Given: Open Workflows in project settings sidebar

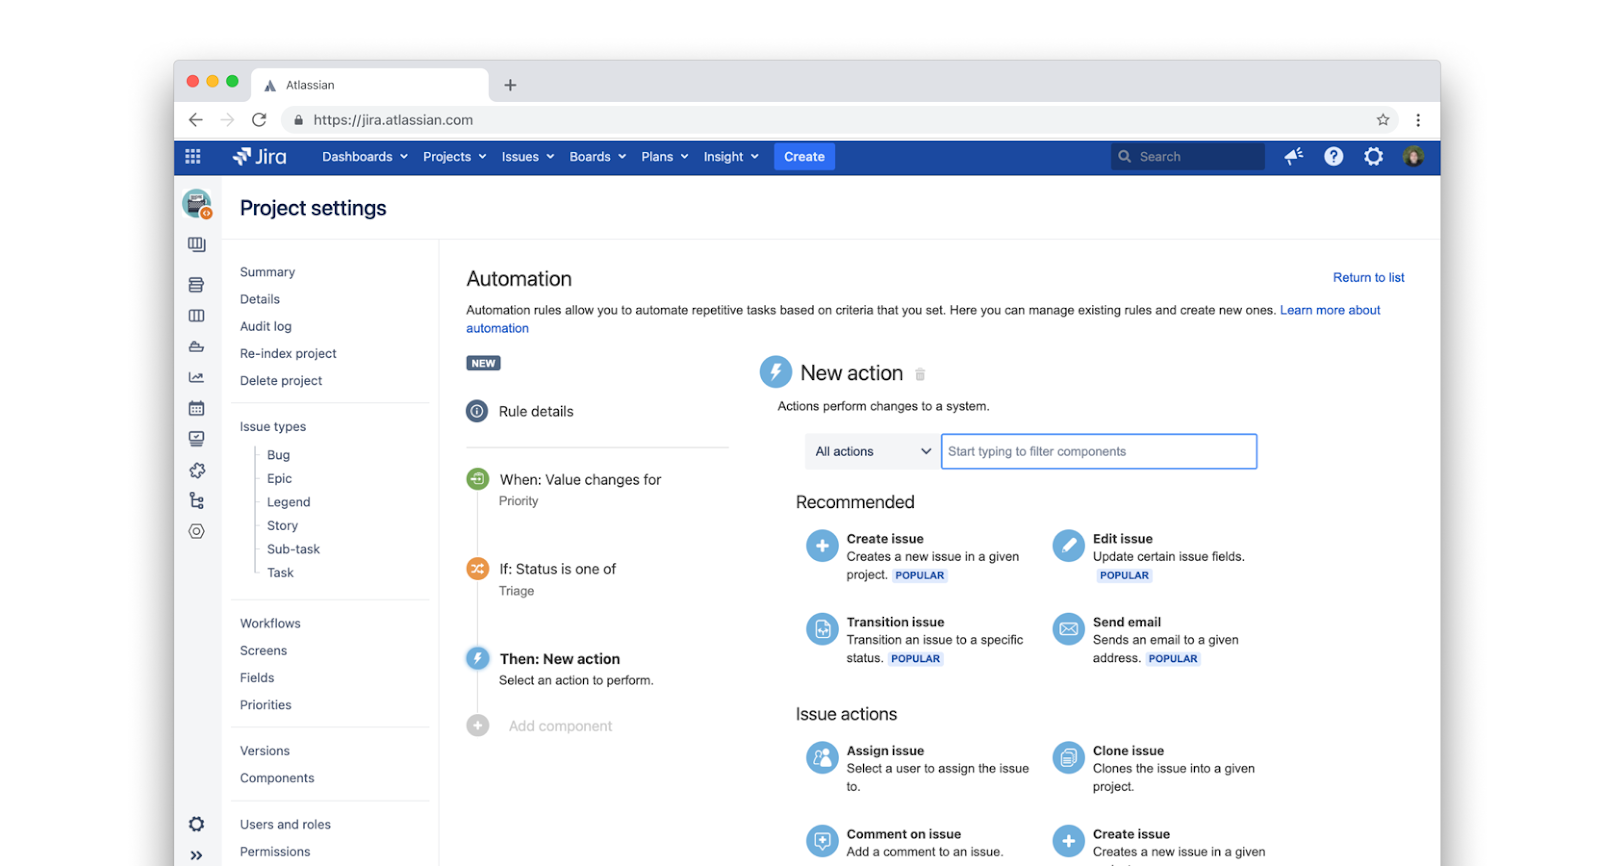Looking at the screenshot, I should [x=270, y=623].
